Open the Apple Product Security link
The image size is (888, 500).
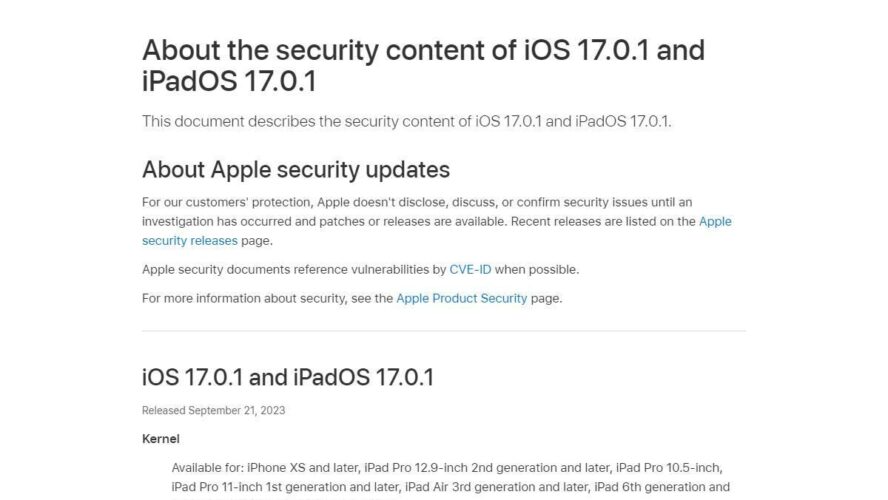pos(462,298)
